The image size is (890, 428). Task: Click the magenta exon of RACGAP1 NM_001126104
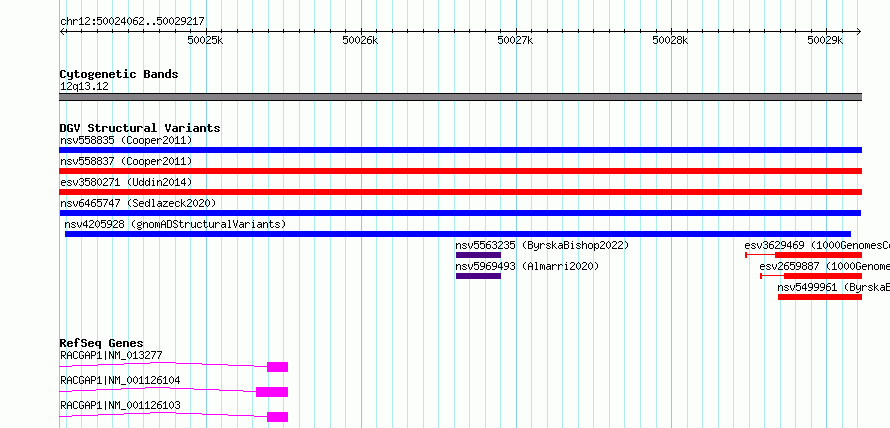point(272,392)
